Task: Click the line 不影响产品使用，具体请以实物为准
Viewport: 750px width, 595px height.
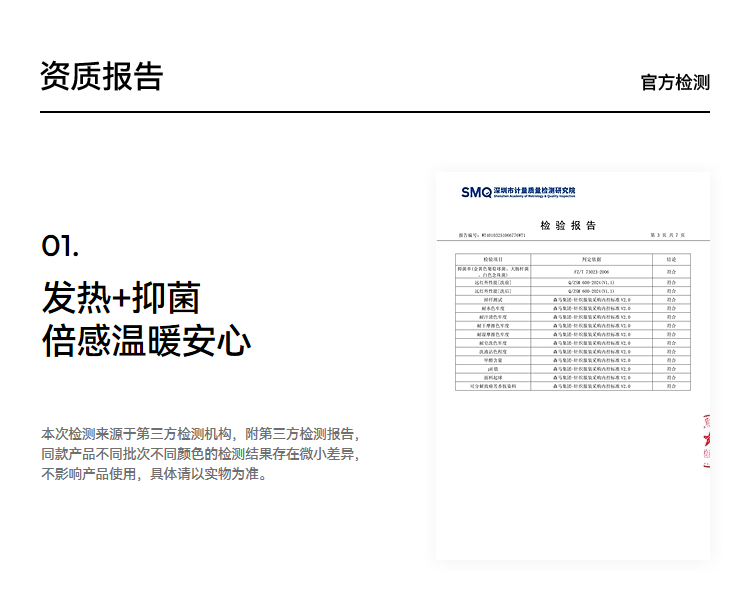Action: coord(154,474)
